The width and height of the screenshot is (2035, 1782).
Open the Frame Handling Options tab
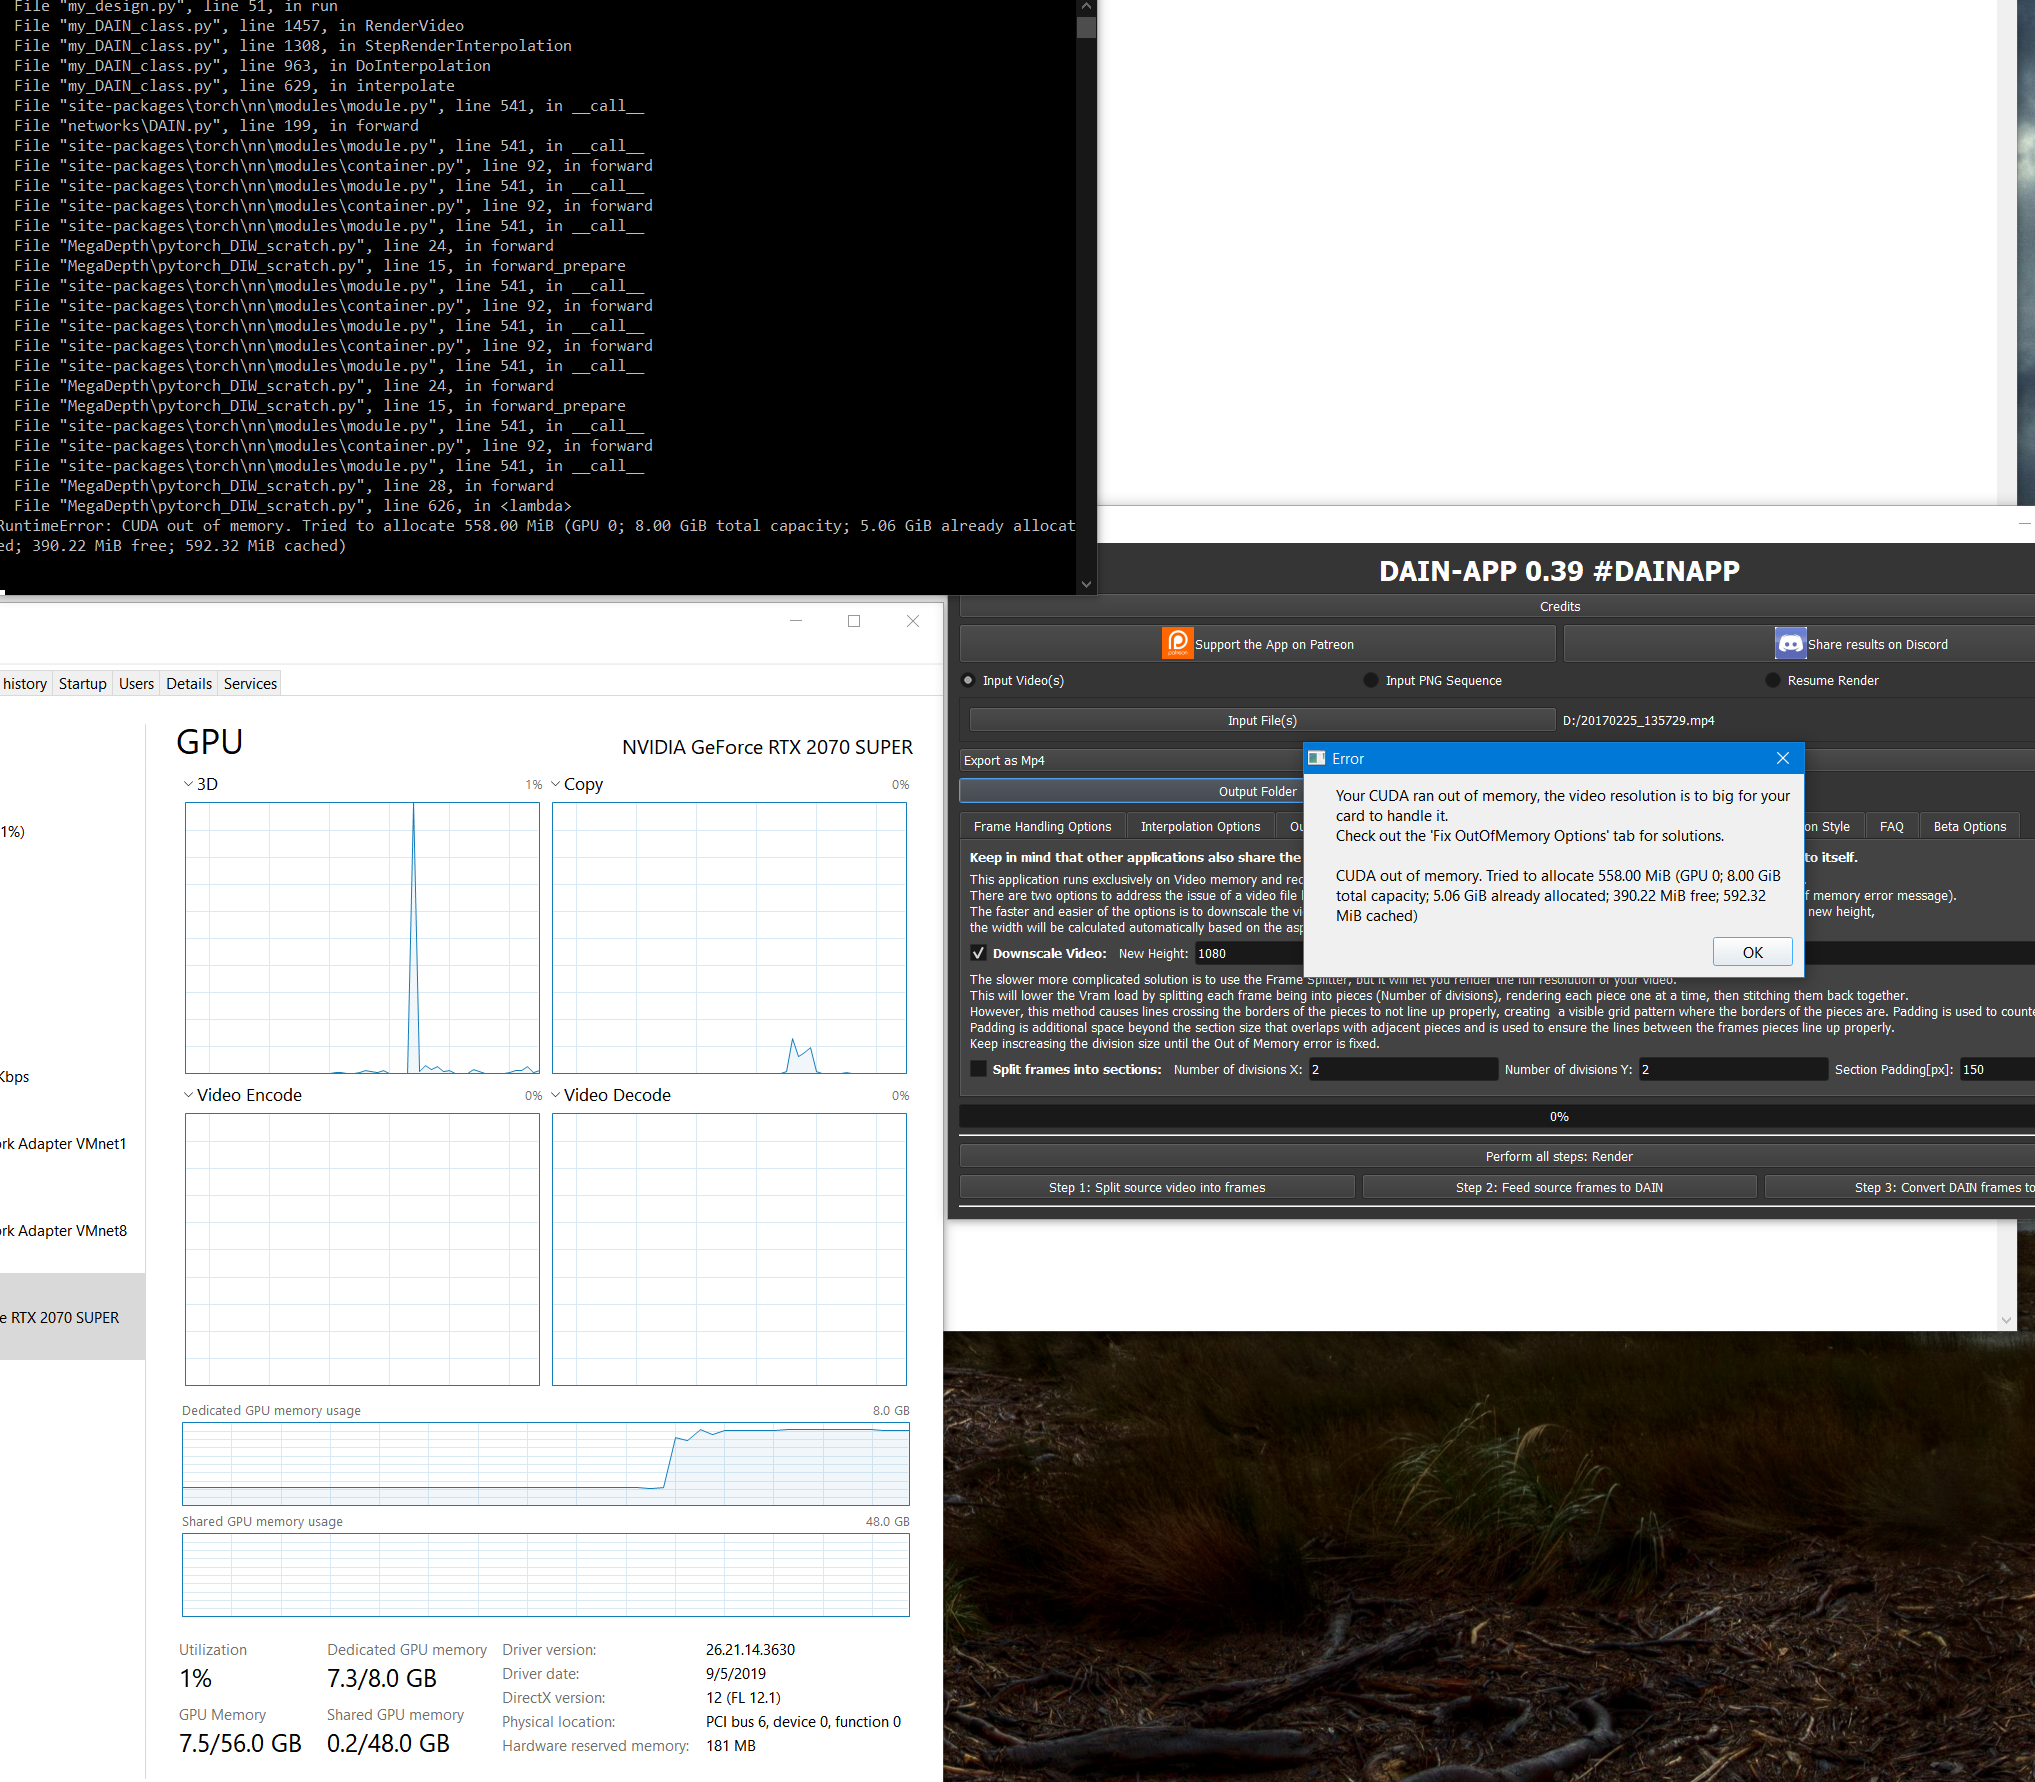1043,826
